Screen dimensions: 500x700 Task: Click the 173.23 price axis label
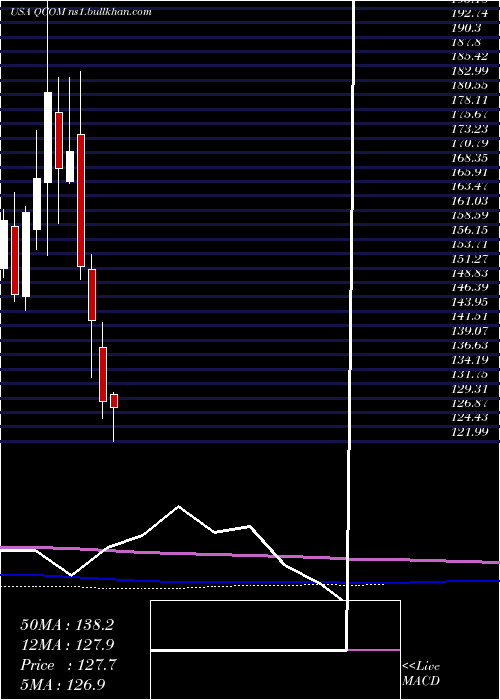tap(470, 129)
